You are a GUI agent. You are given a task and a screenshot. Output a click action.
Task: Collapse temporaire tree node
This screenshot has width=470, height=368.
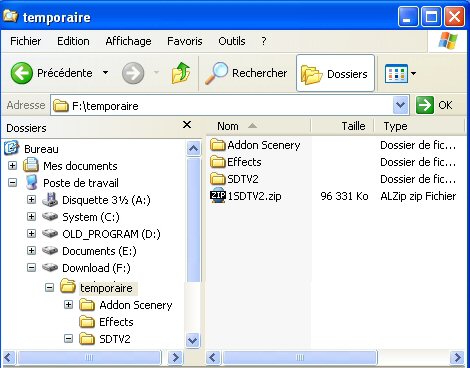(49, 287)
